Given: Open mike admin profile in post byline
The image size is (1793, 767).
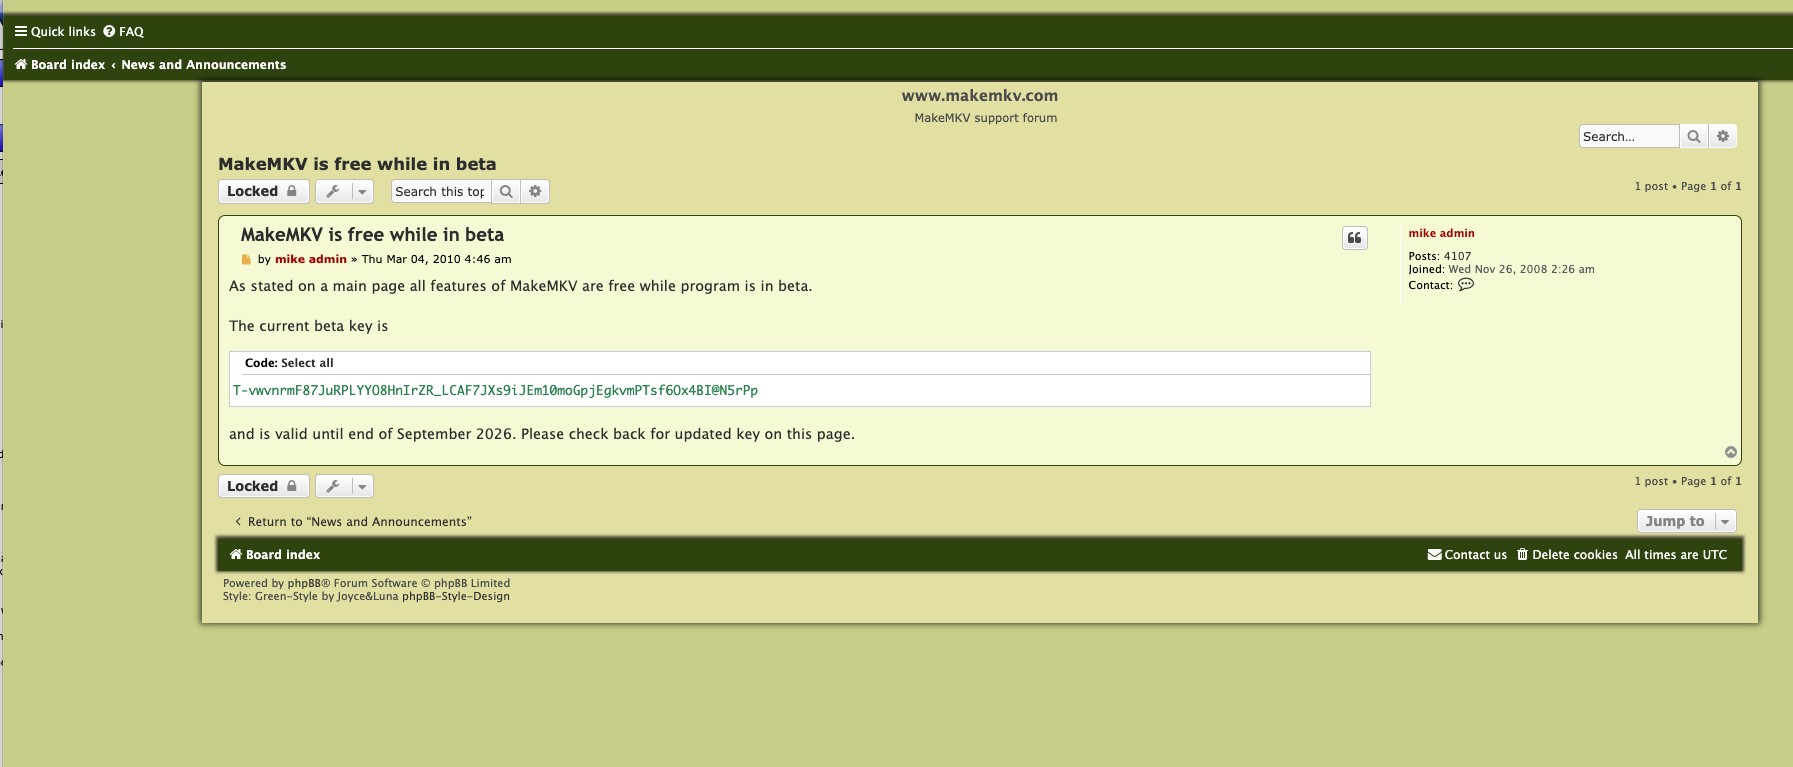Looking at the screenshot, I should 311,259.
